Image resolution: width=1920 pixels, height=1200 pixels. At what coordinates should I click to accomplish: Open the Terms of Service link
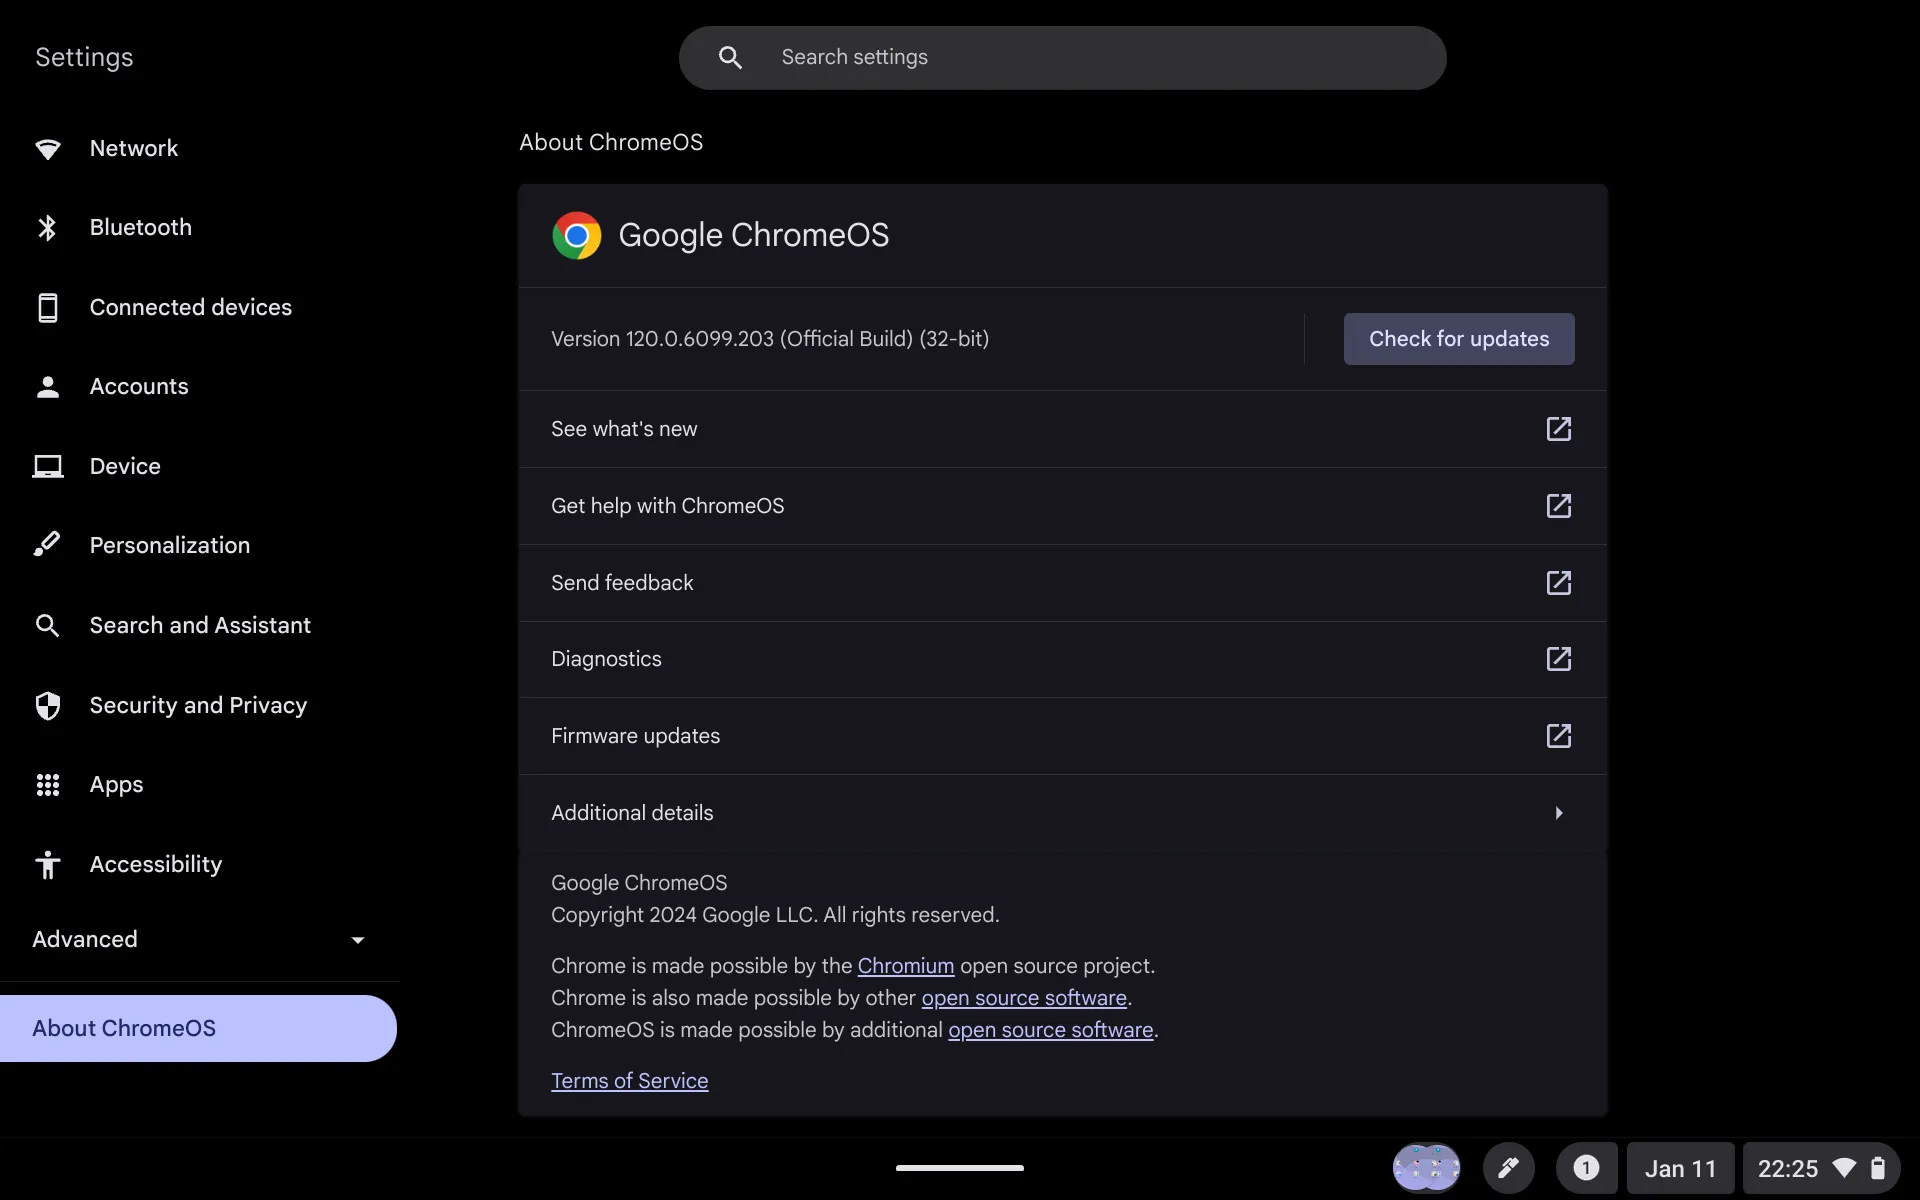(x=629, y=1081)
